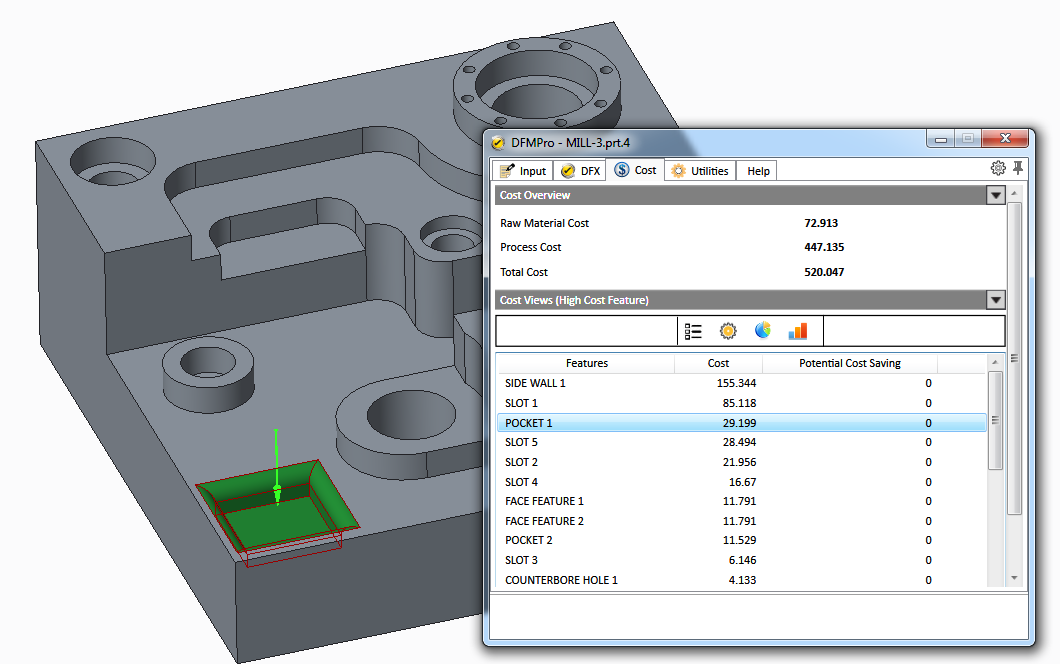Sort by the Features column header
1060x664 pixels.
click(586, 363)
